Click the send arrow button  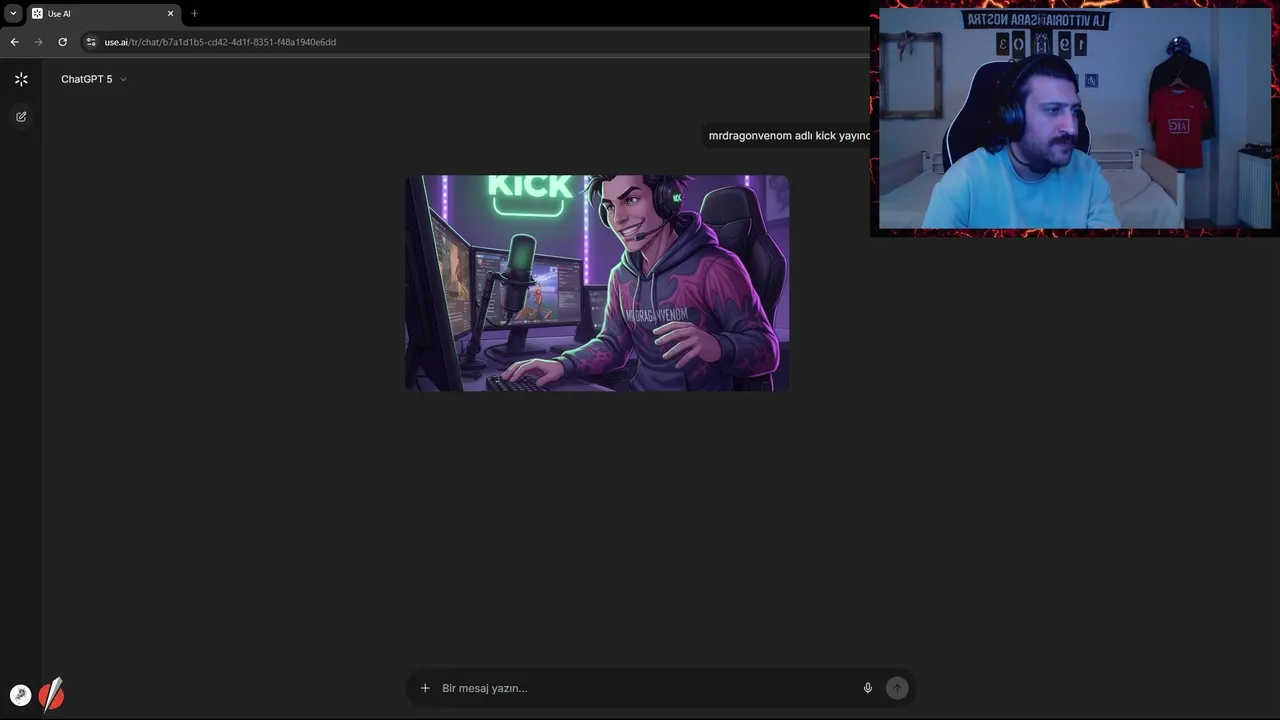point(897,688)
